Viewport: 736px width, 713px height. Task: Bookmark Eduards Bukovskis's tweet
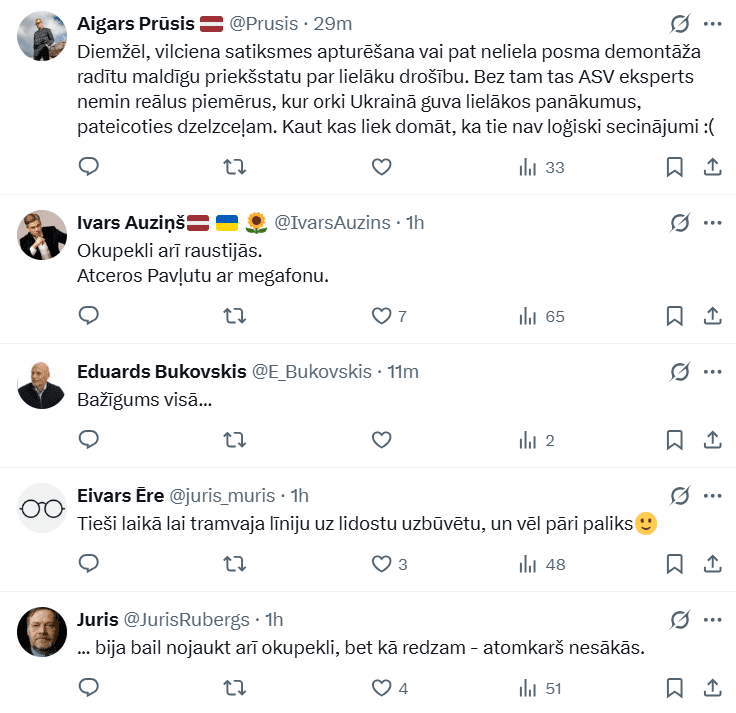(x=675, y=440)
